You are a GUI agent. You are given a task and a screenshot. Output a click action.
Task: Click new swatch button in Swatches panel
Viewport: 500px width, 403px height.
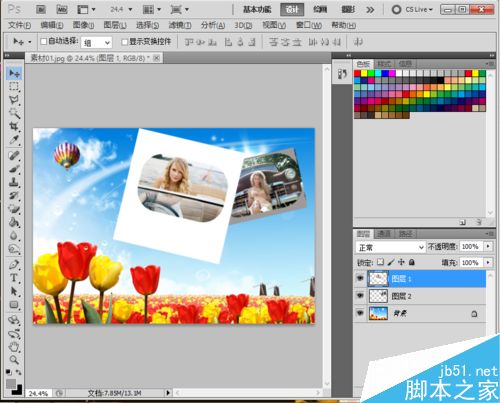point(462,222)
